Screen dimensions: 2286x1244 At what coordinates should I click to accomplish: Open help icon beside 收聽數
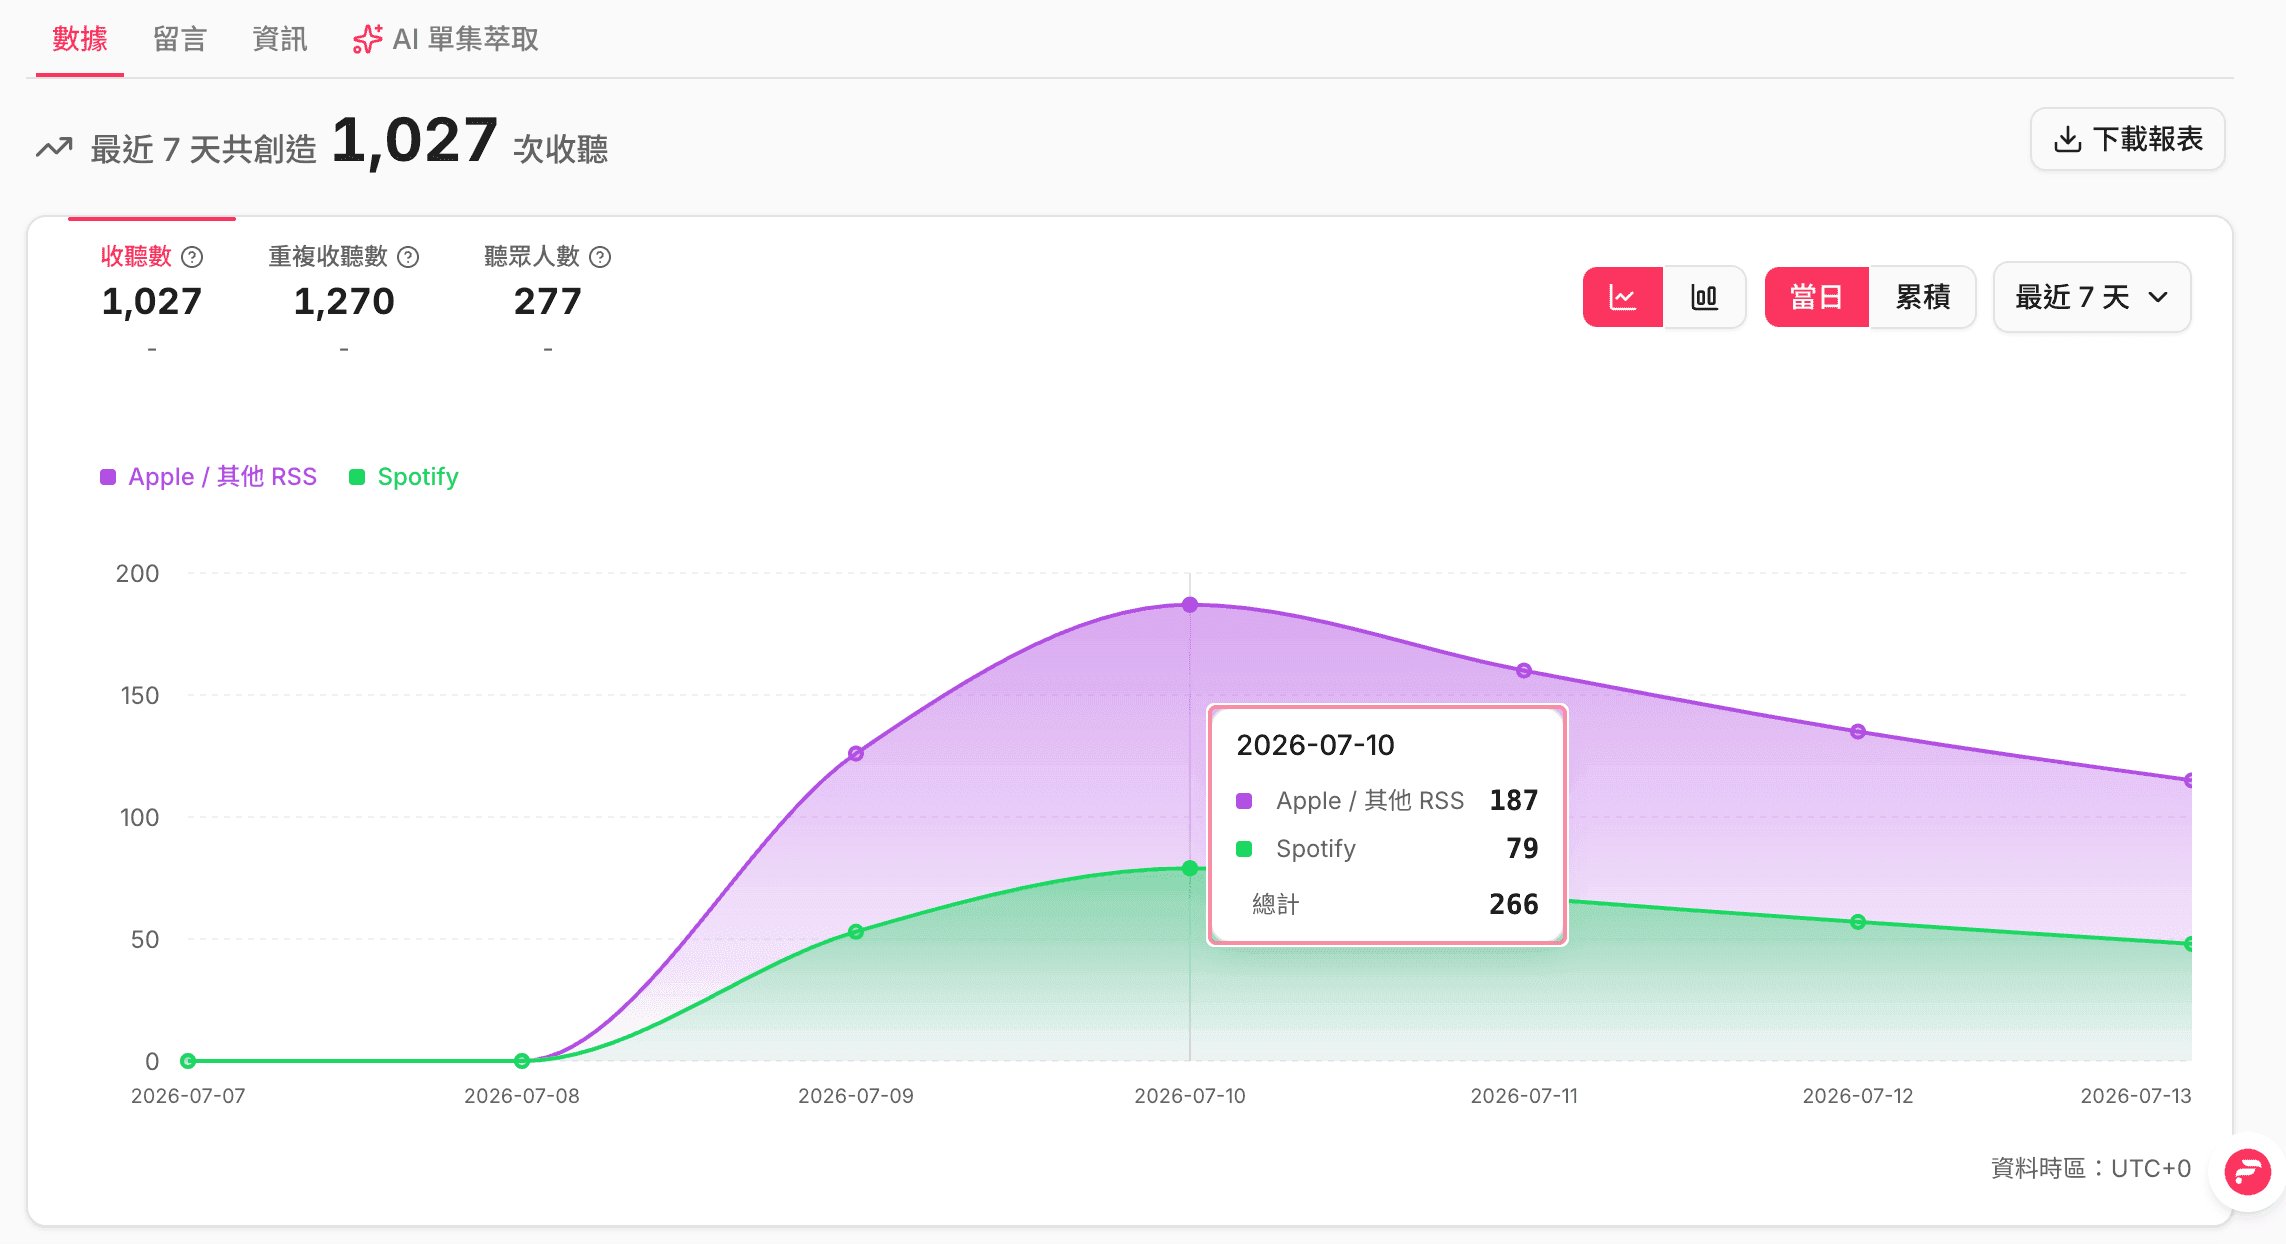[192, 257]
